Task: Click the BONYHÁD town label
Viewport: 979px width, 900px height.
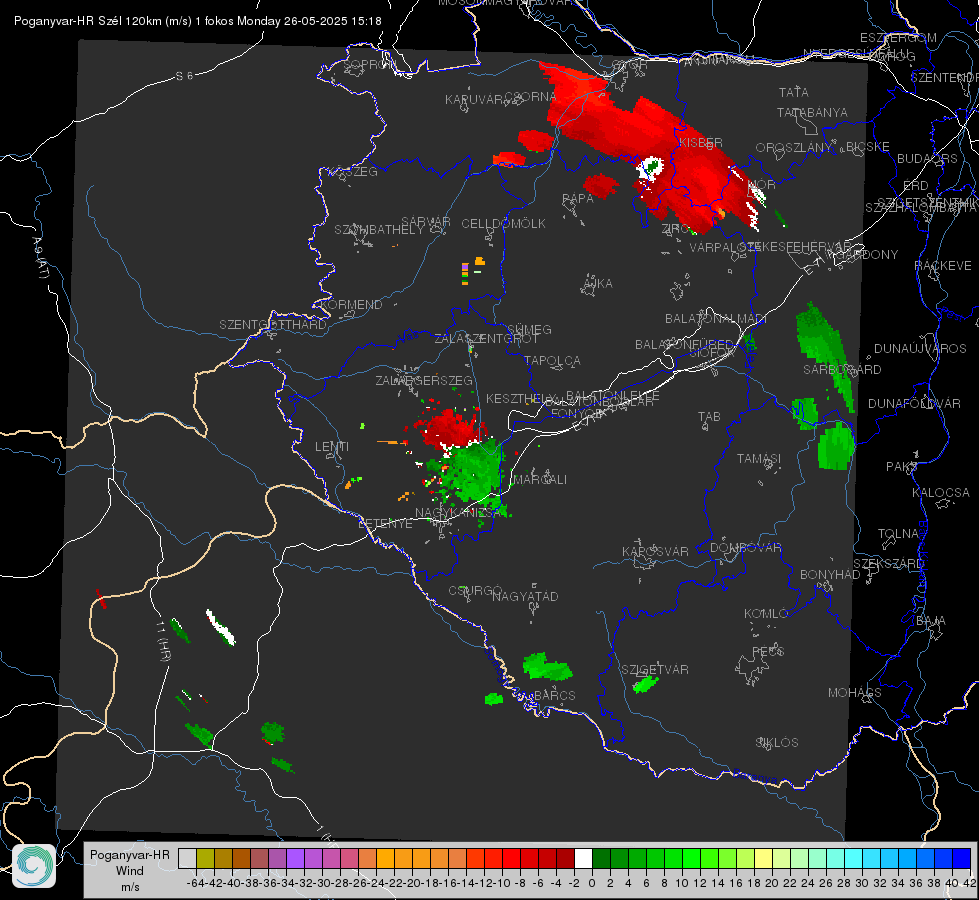Action: pyautogui.click(x=830, y=575)
